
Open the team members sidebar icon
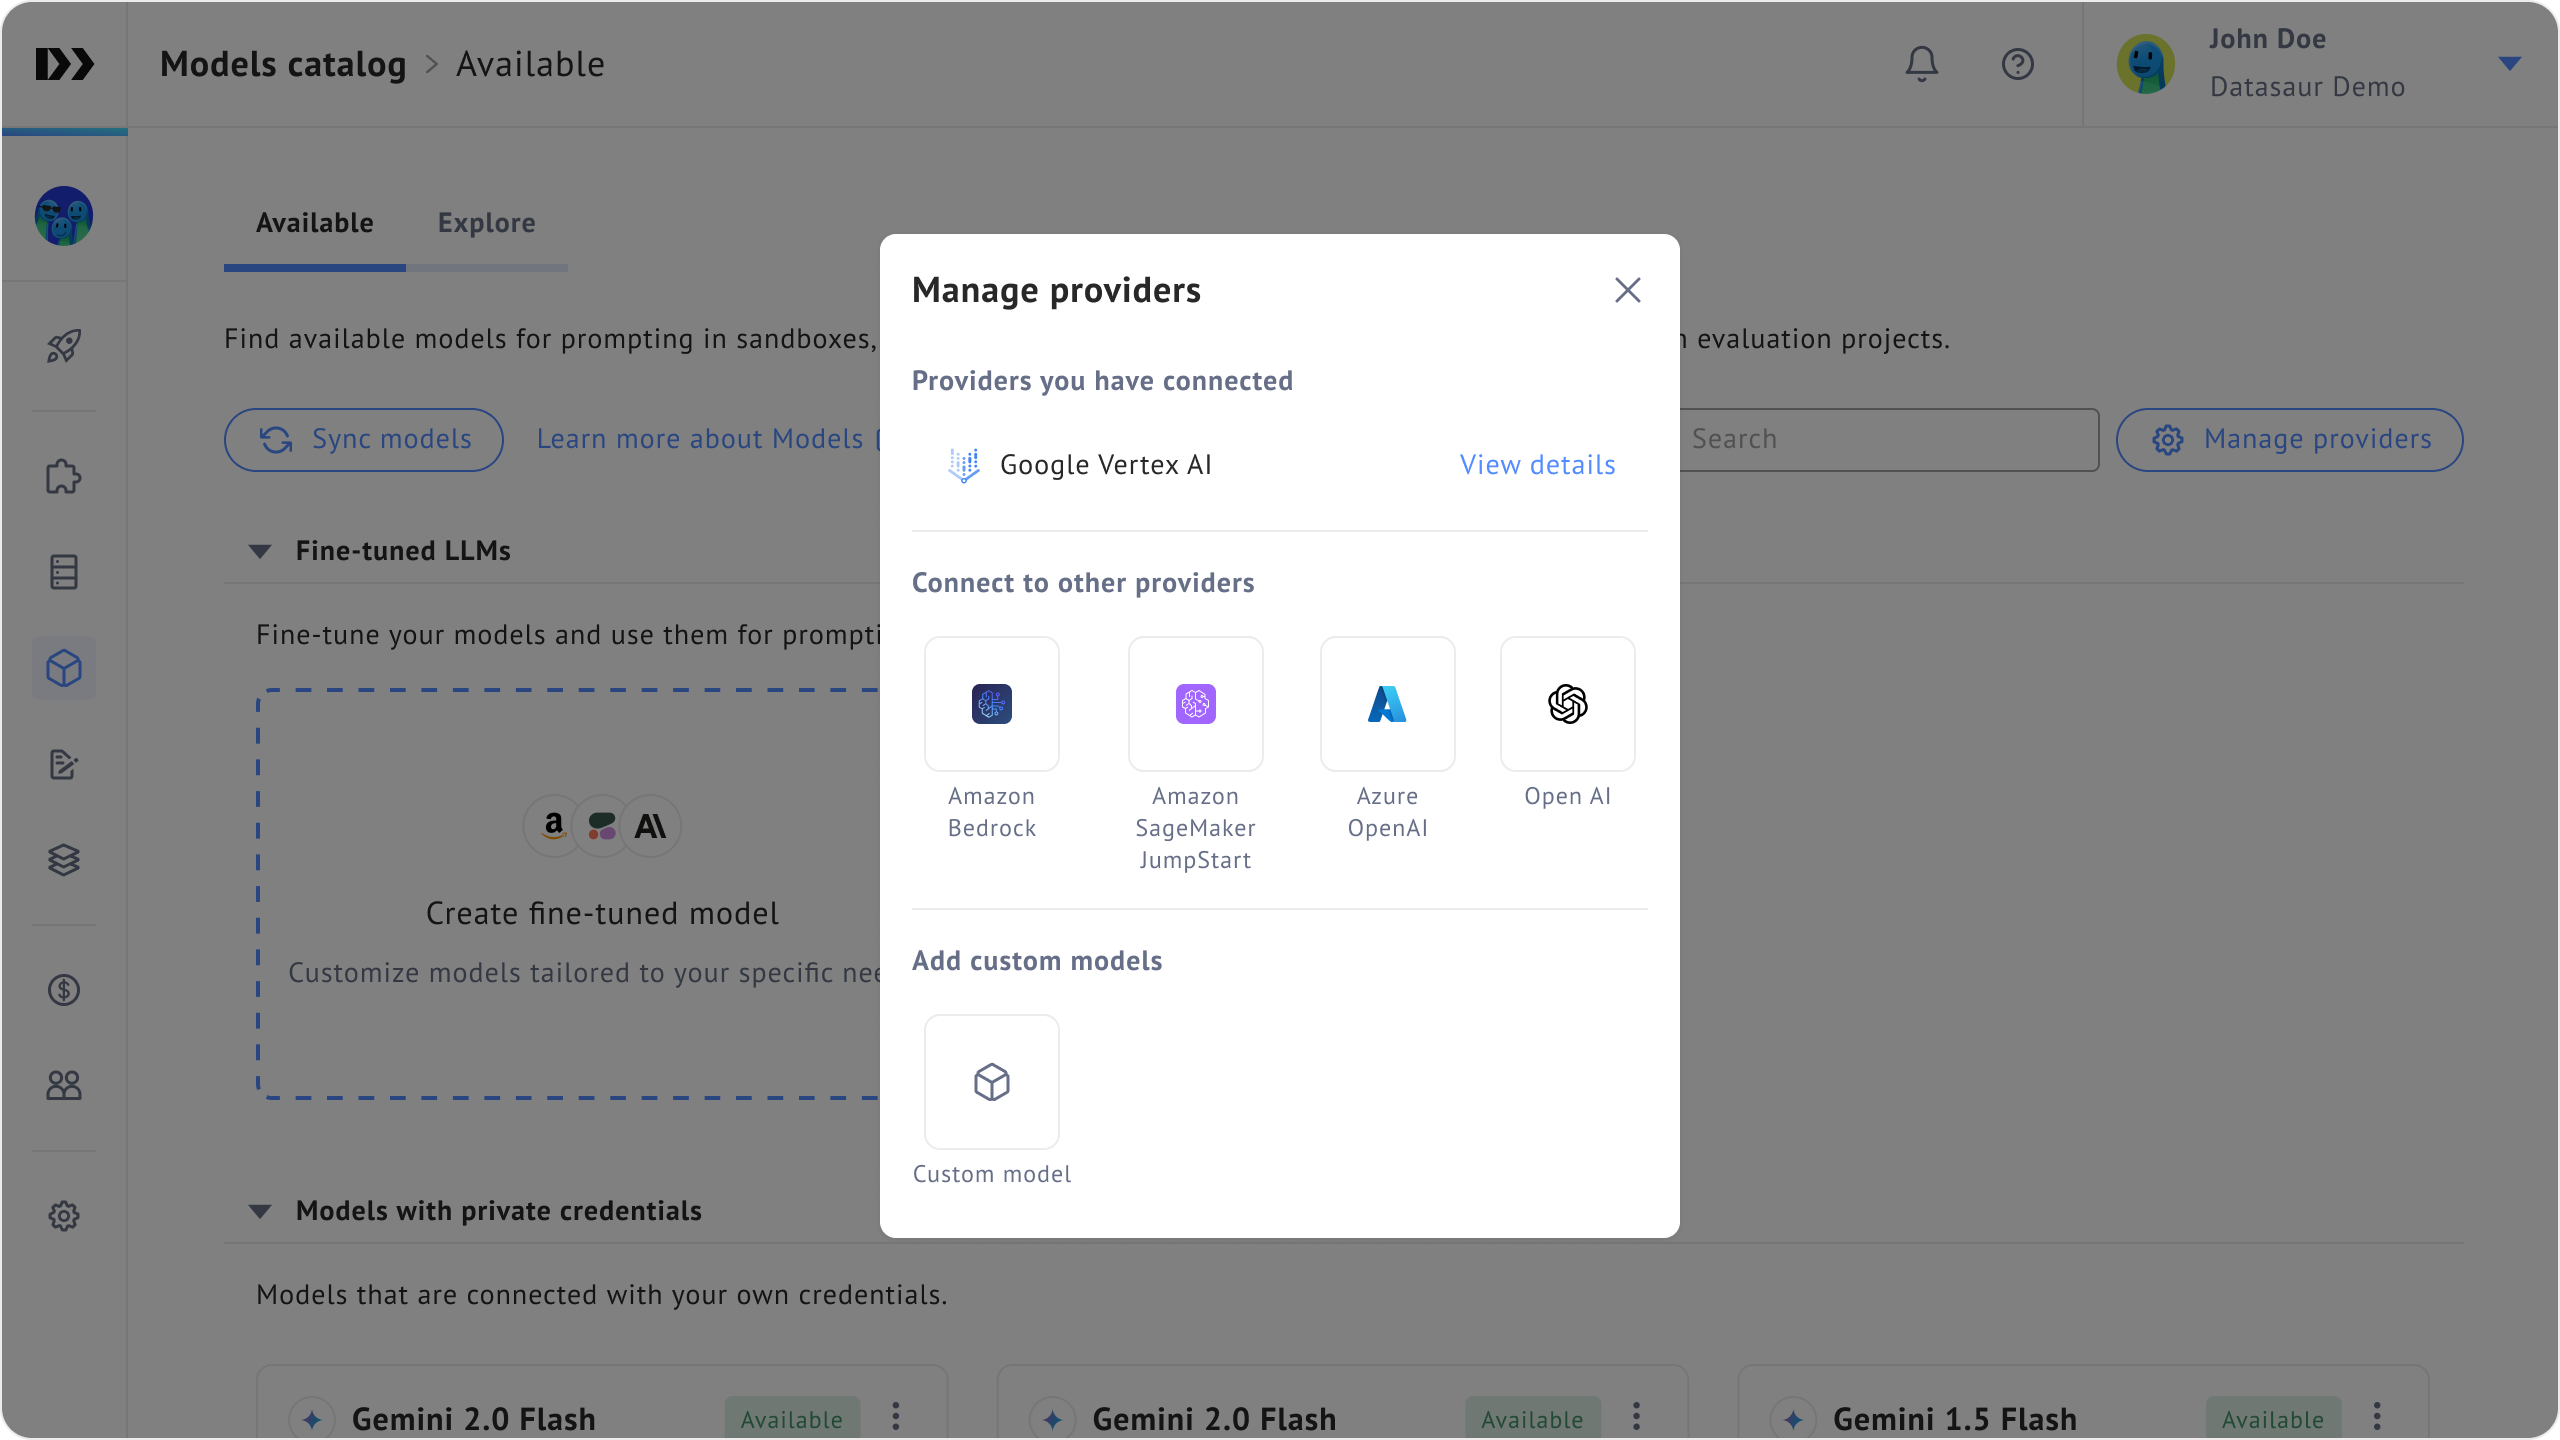click(x=64, y=1085)
